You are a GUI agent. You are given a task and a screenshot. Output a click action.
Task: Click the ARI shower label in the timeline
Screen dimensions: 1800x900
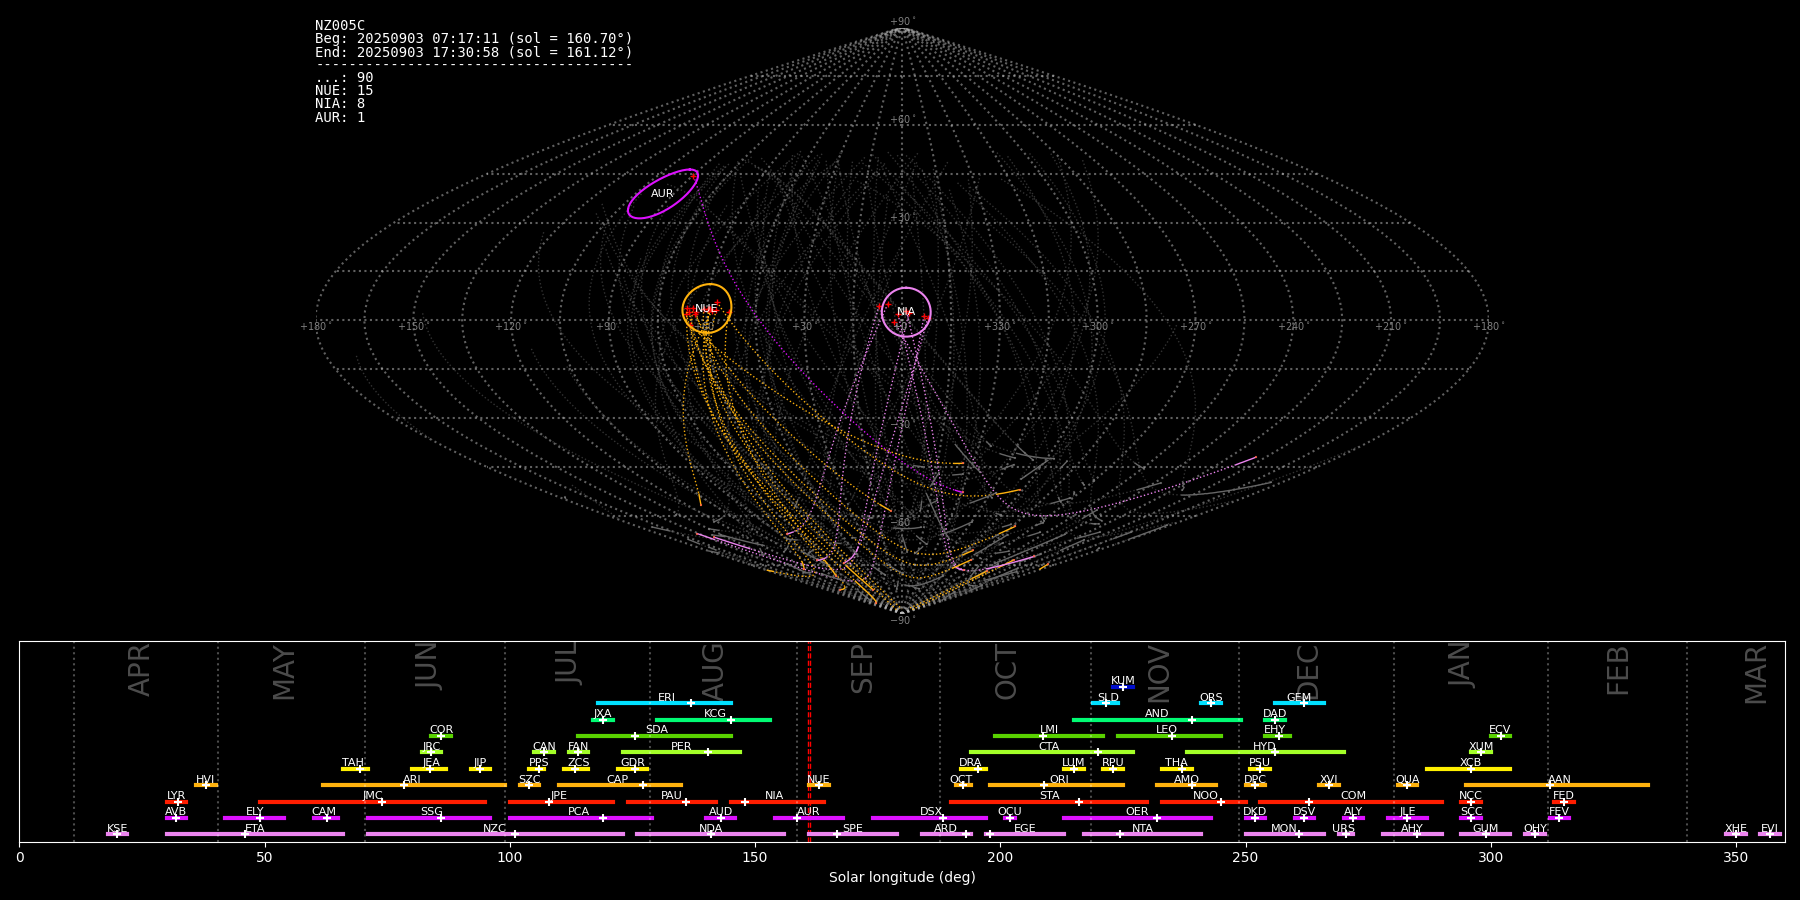[412, 780]
